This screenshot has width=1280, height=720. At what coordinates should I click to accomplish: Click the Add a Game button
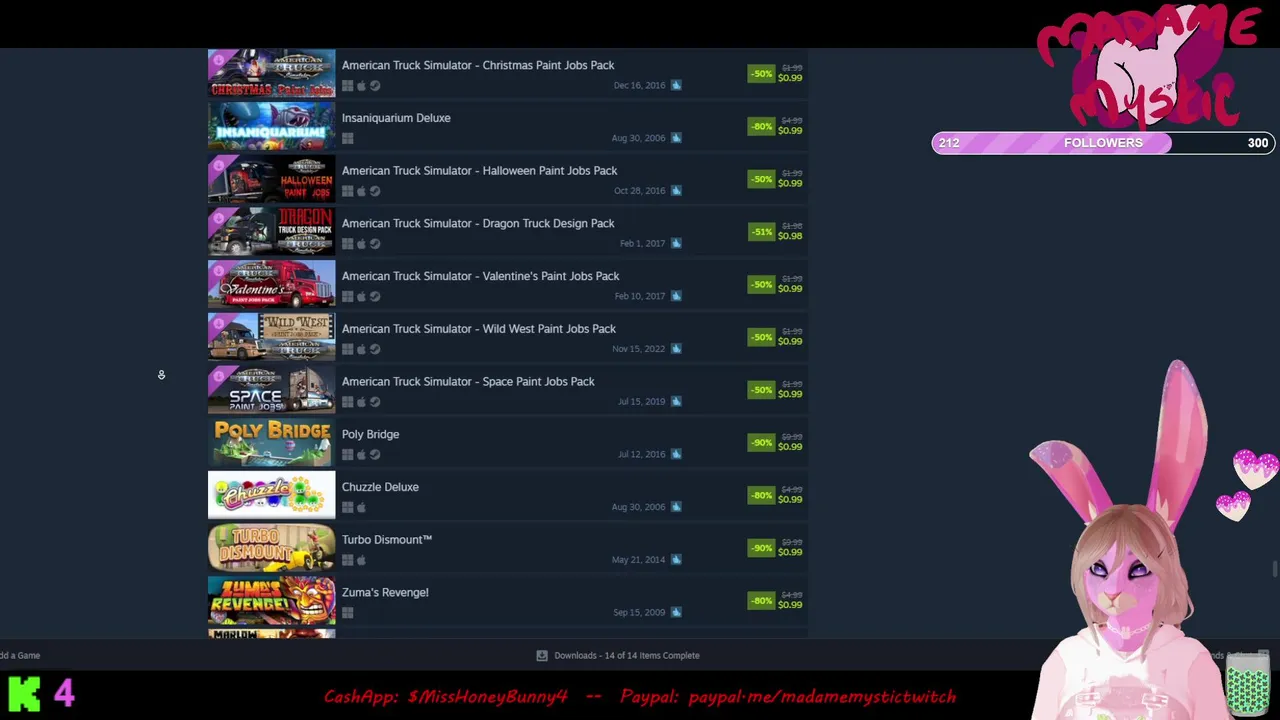[20, 656]
